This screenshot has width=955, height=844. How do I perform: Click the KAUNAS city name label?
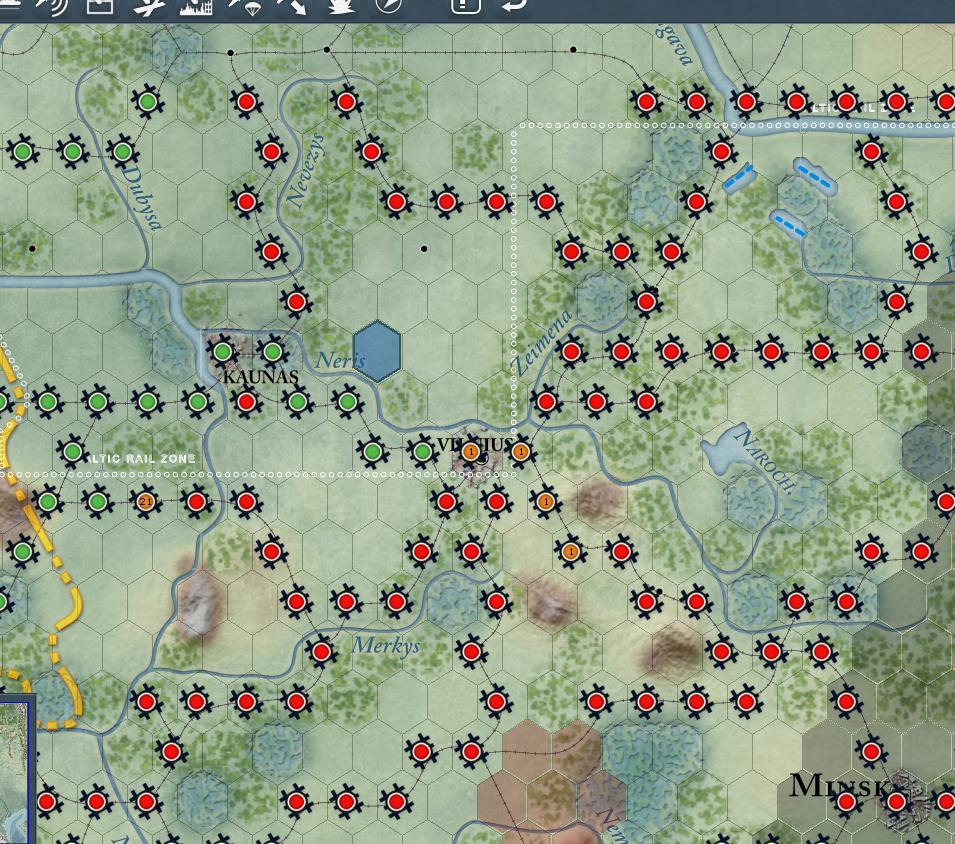261,377
